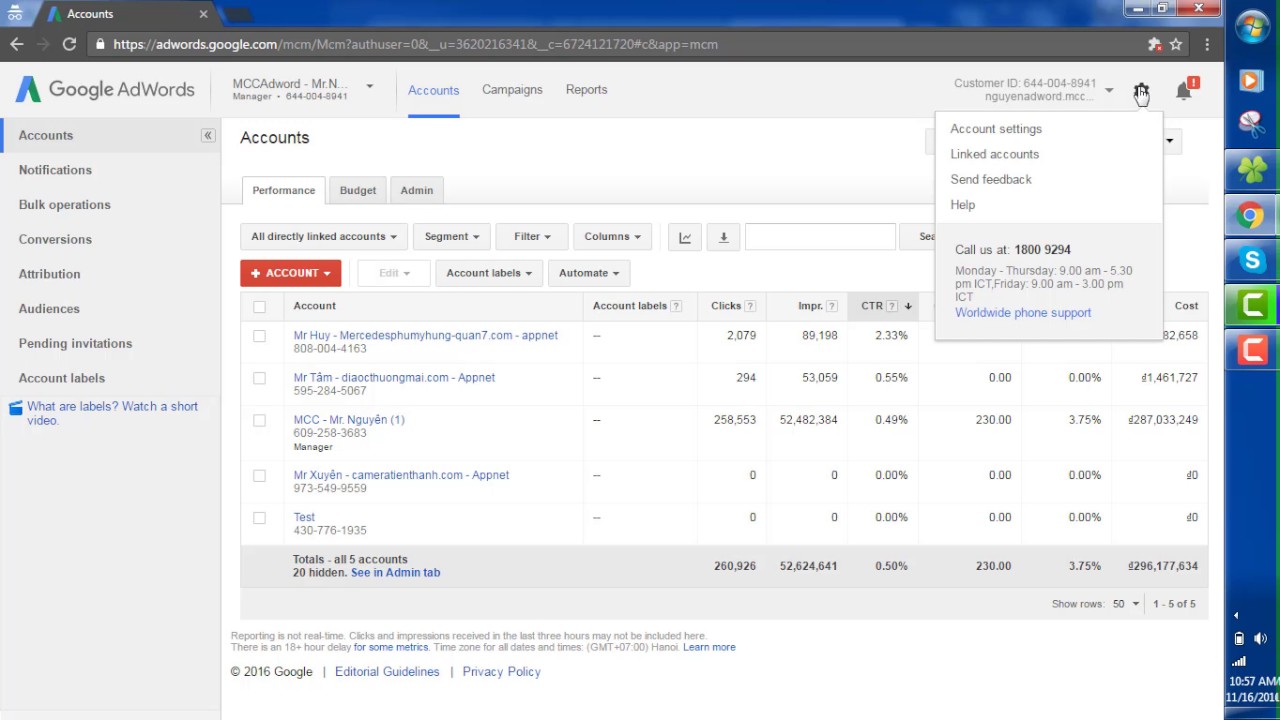Click the volume icon in tray

pyautogui.click(x=1262, y=638)
